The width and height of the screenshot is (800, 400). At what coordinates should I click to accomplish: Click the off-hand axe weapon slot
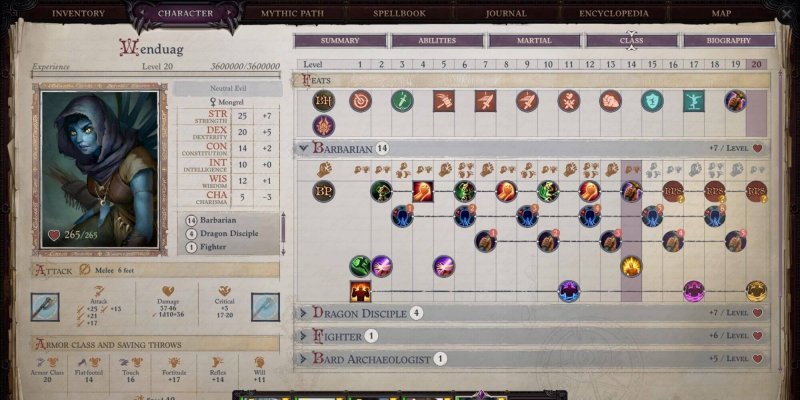point(265,307)
